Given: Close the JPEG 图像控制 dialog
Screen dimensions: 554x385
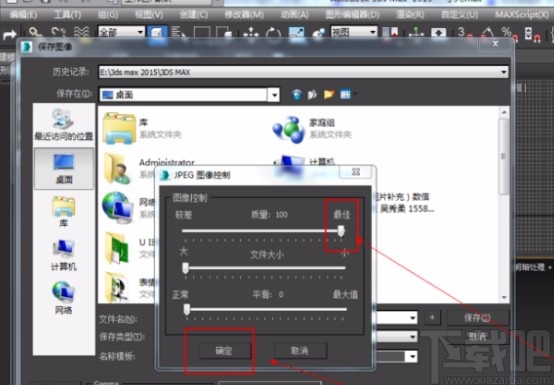Looking at the screenshot, I should point(355,172).
